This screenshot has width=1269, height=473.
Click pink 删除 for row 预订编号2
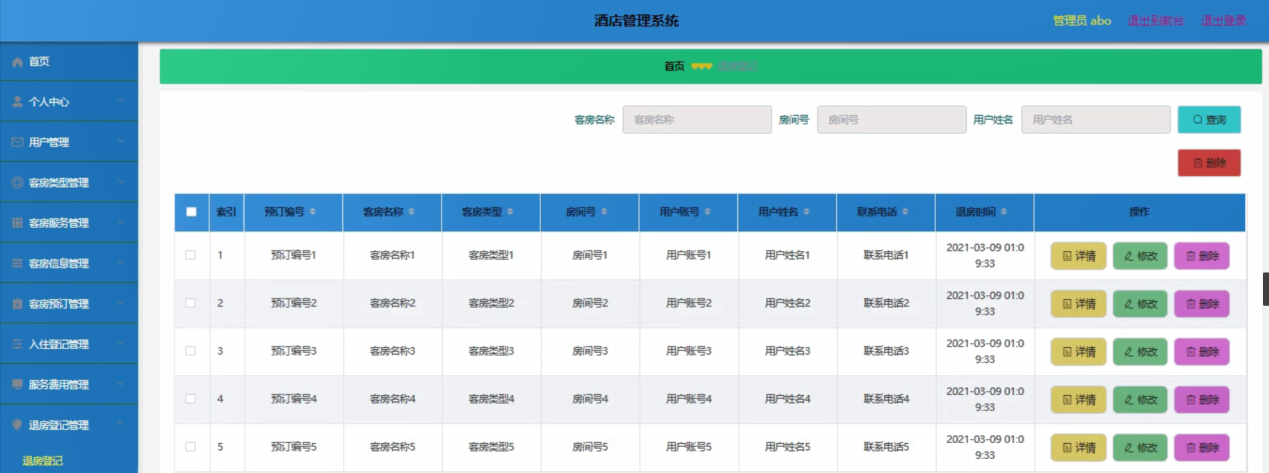(x=1202, y=304)
